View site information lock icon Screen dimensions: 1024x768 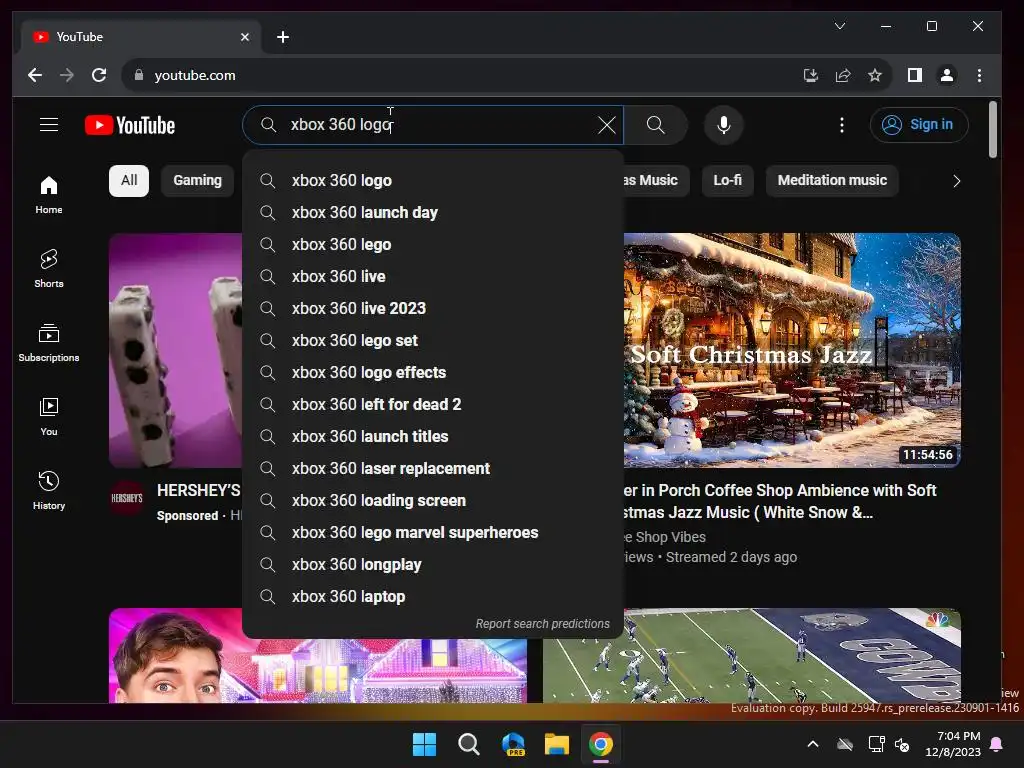[x=138, y=75]
